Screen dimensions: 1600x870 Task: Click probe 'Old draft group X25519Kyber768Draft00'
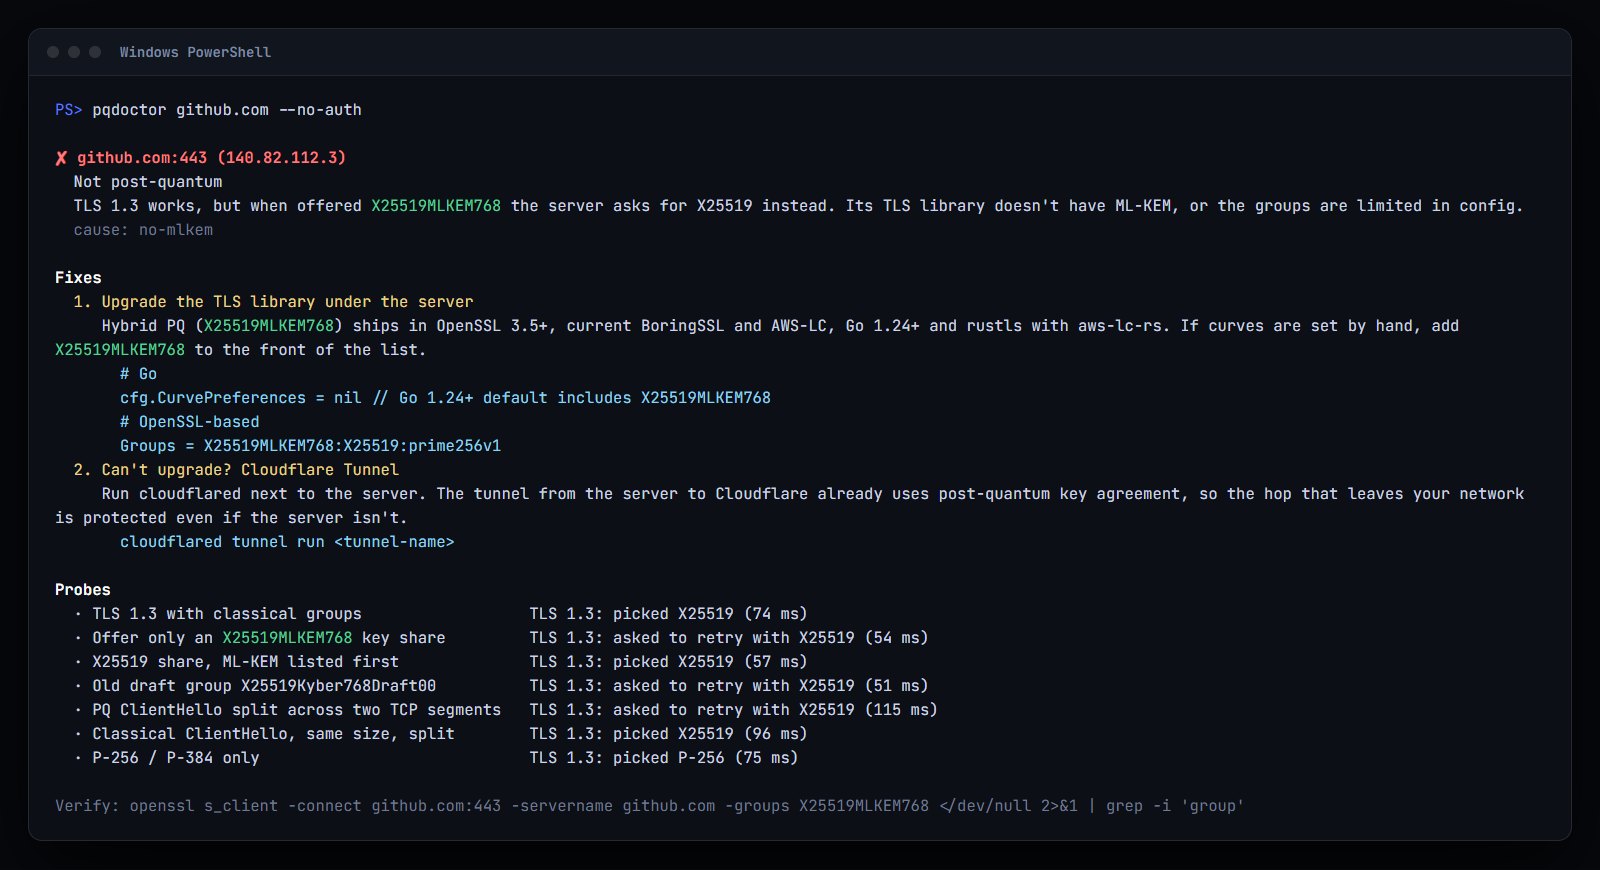(x=264, y=686)
